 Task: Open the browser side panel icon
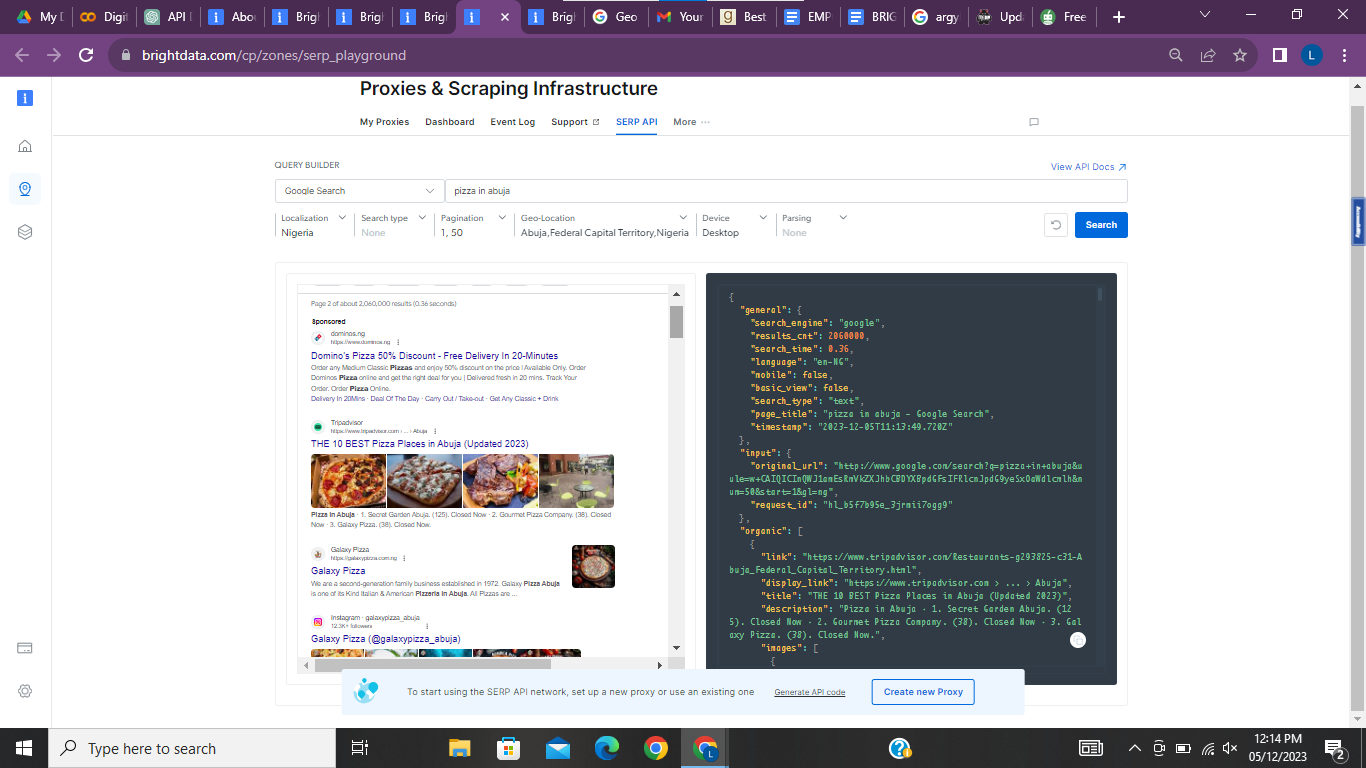1279,55
